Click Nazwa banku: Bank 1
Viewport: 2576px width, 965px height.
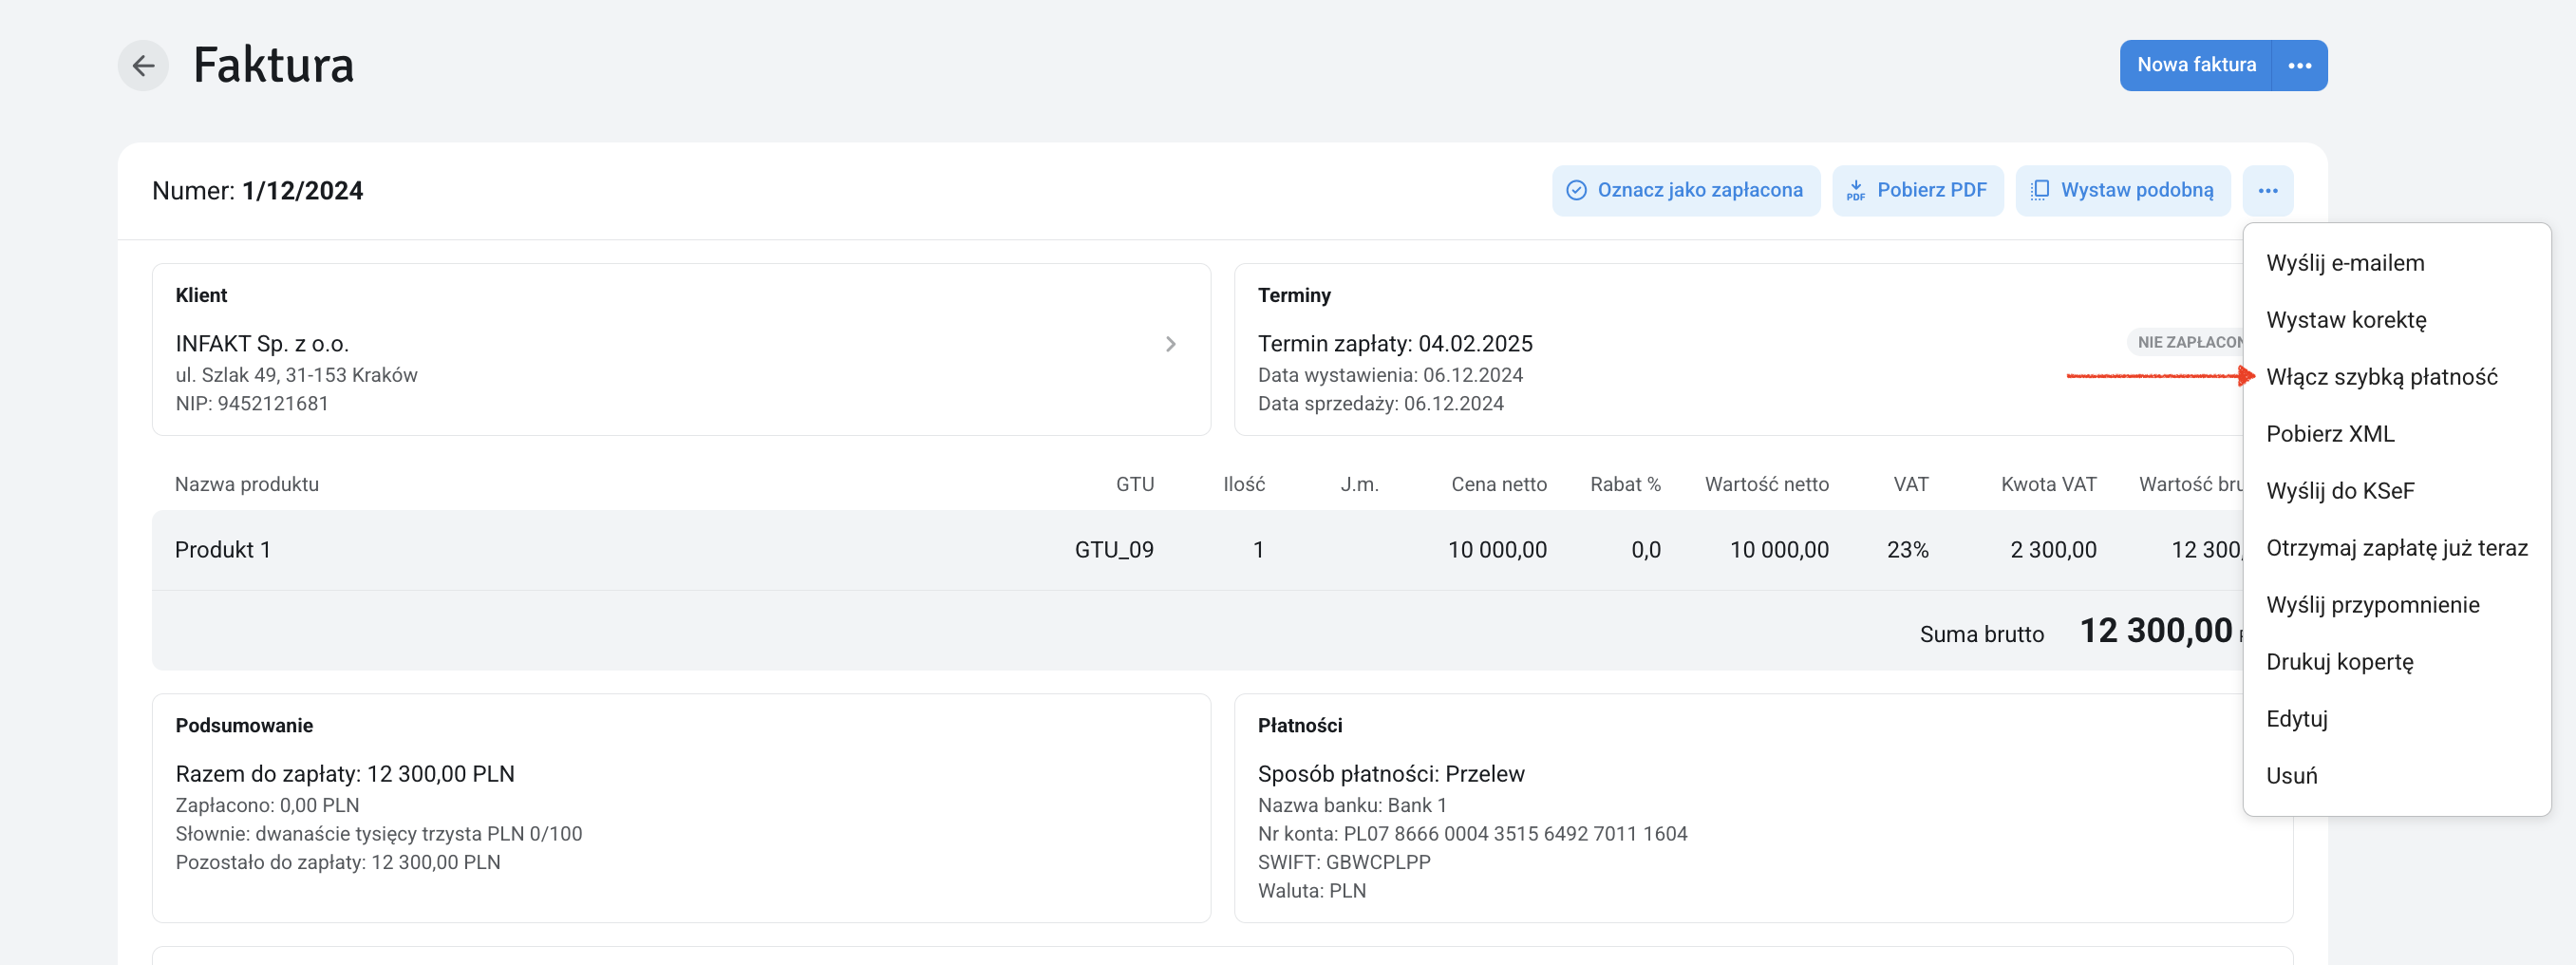(x=1352, y=805)
